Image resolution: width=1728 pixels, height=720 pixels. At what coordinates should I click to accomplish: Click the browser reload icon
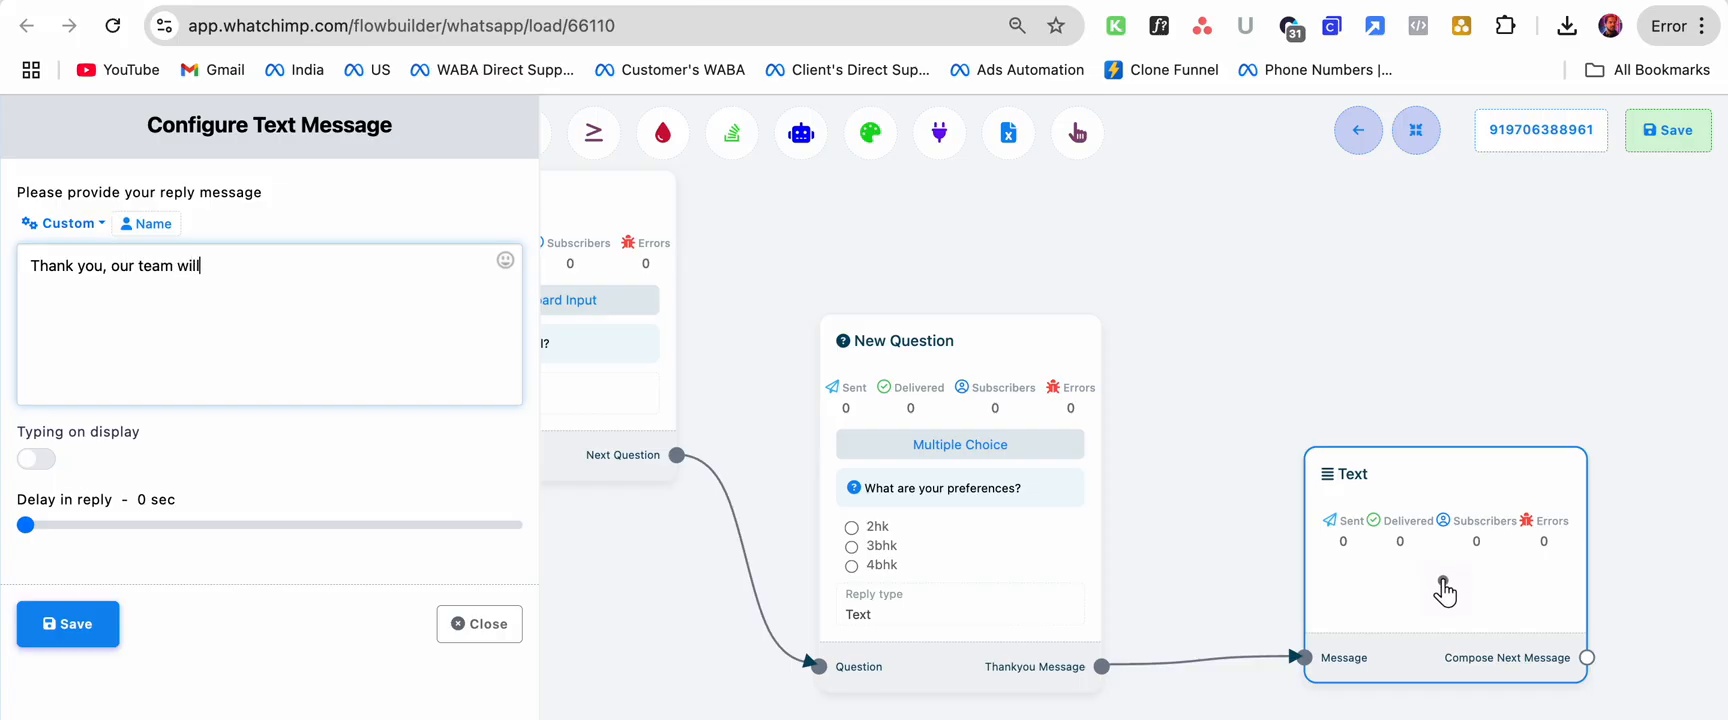click(x=113, y=26)
